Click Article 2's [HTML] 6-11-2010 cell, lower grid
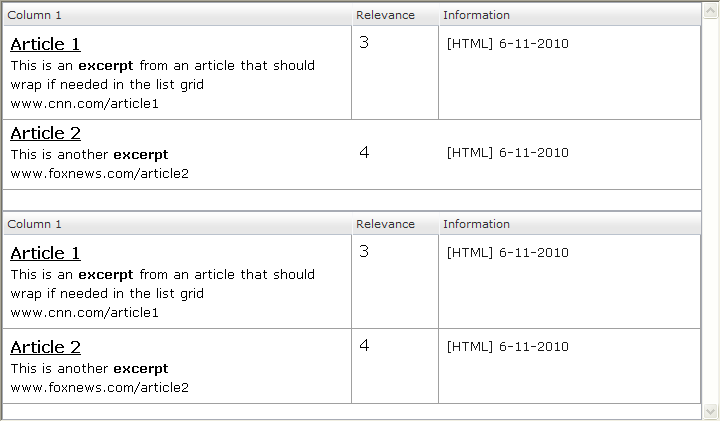The image size is (721, 422). pos(507,347)
